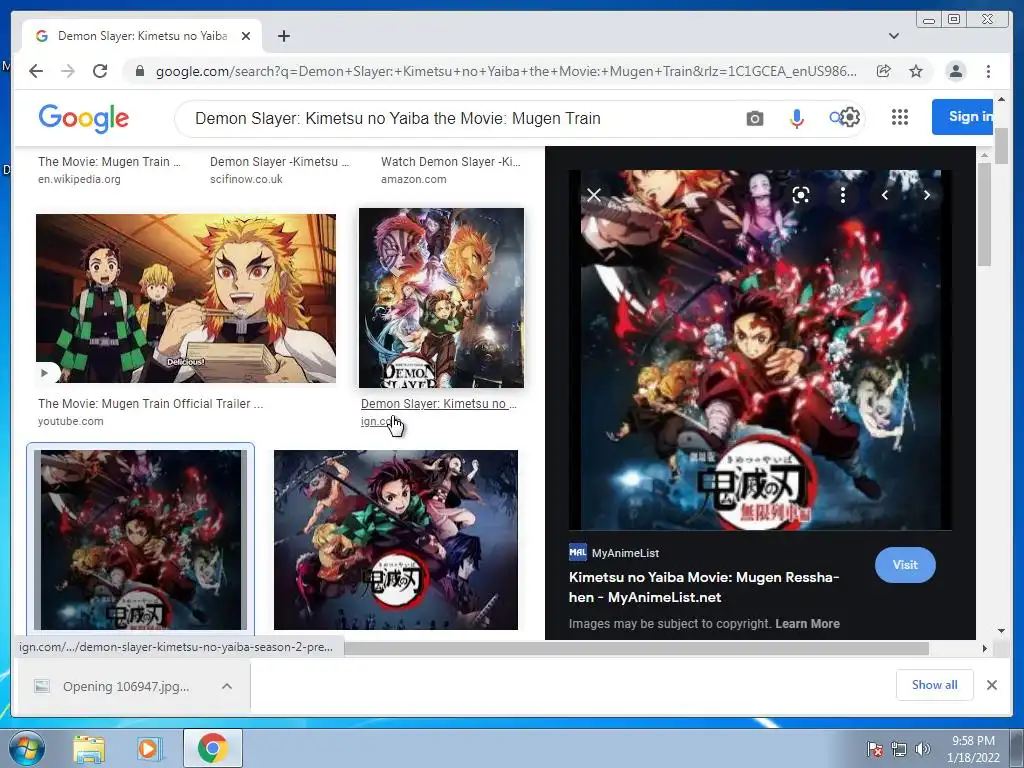The height and width of the screenshot is (768, 1024).
Task: Expand download options for 106947.jpg
Action: pyautogui.click(x=227, y=686)
